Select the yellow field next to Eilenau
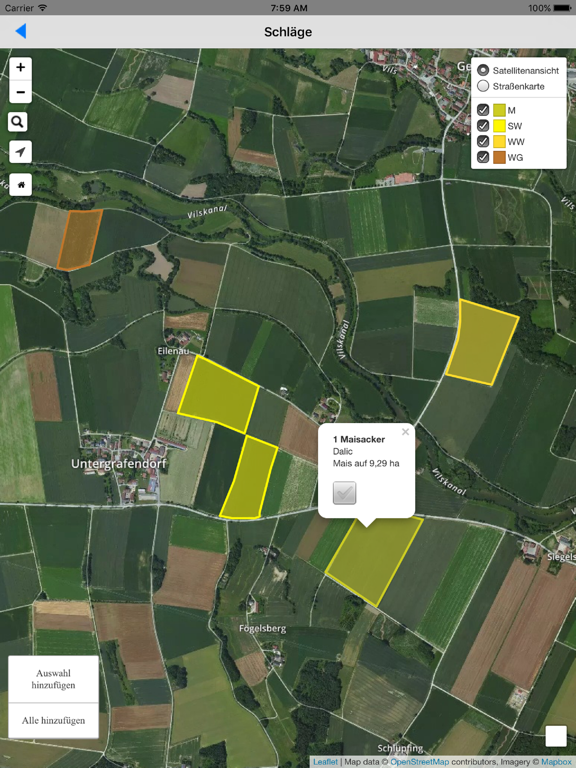This screenshot has width=576, height=768. (x=218, y=394)
